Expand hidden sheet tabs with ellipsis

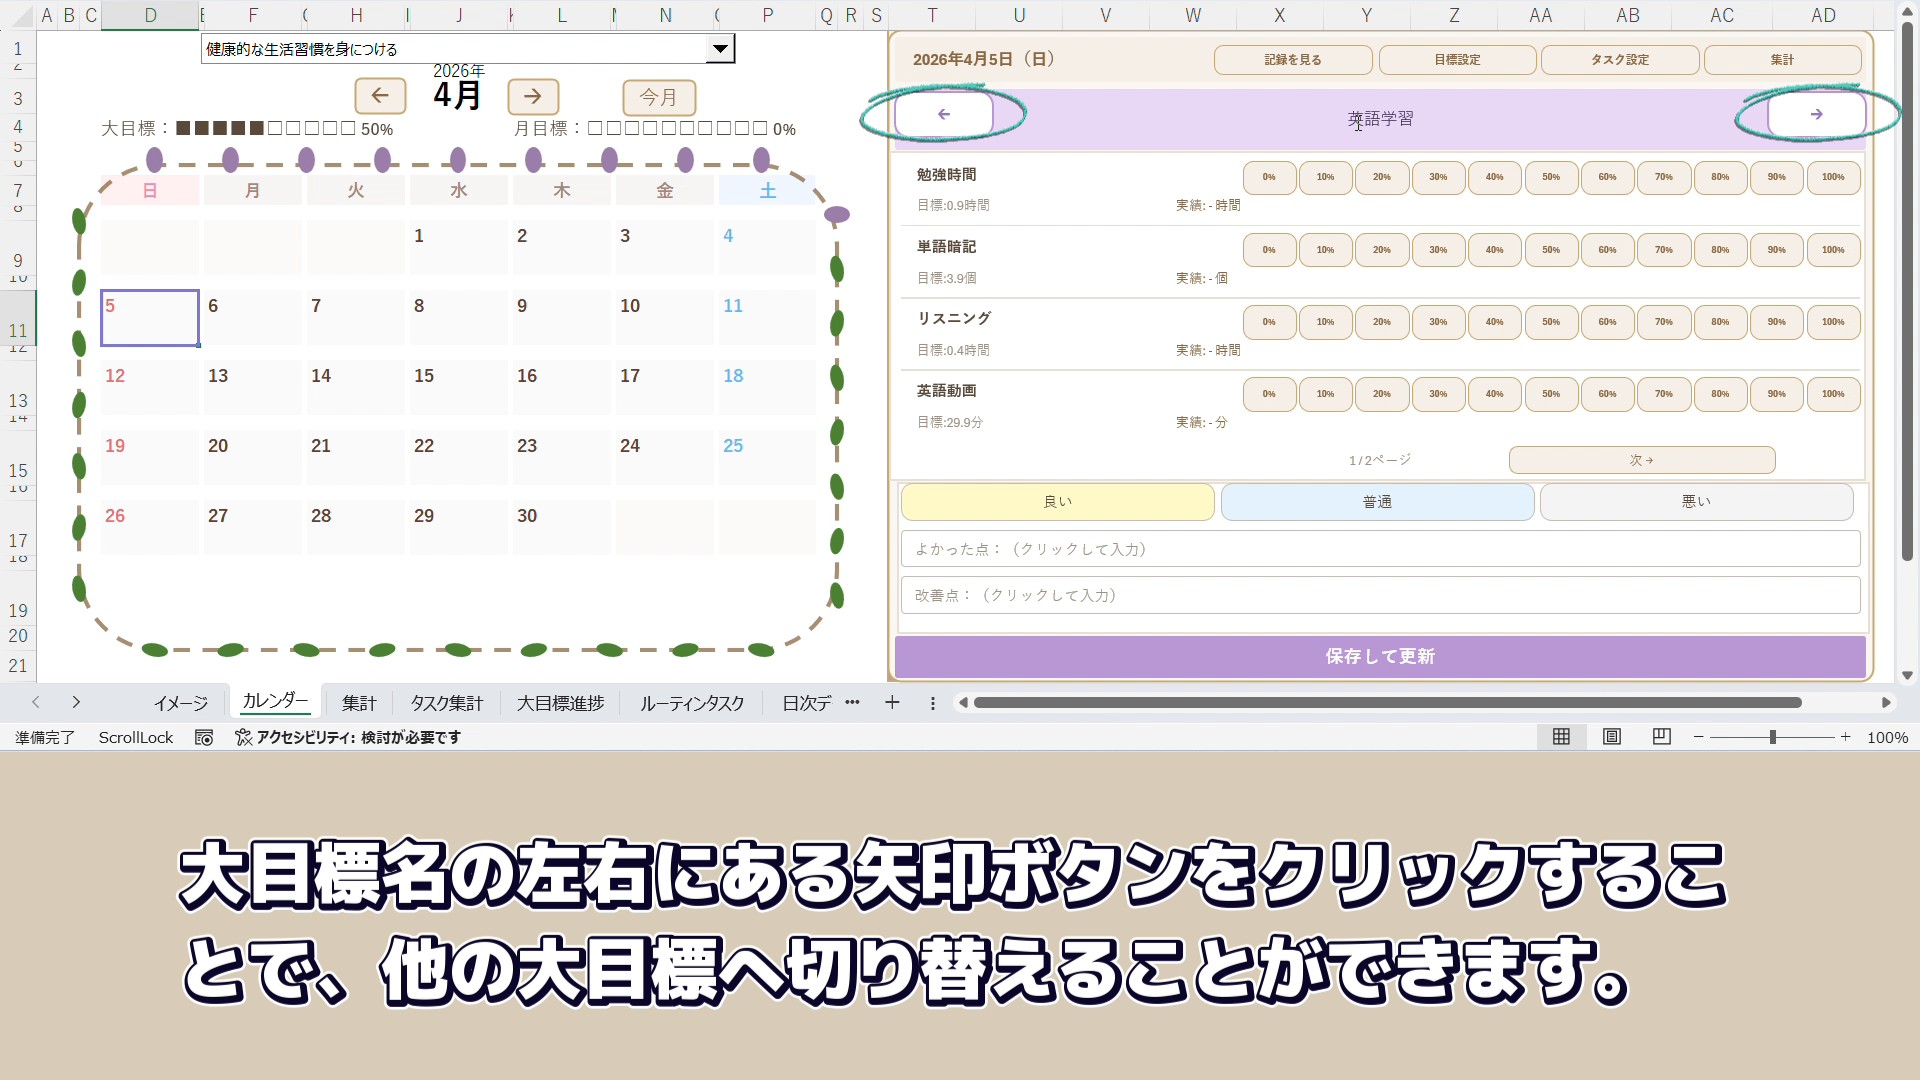(852, 703)
